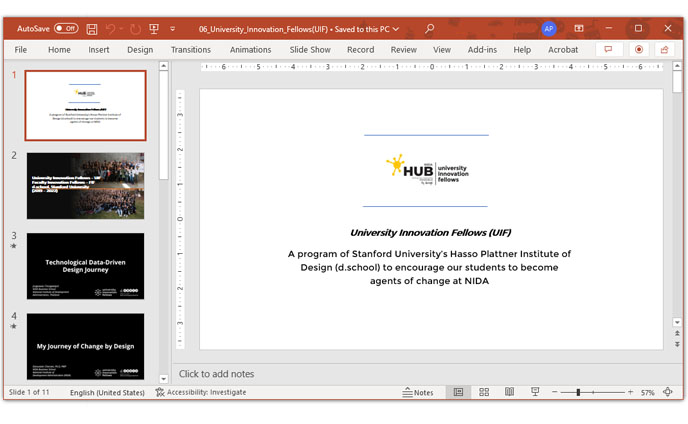This screenshot has height=424, width=688.
Task: Click the 57% zoom level
Action: [648, 392]
